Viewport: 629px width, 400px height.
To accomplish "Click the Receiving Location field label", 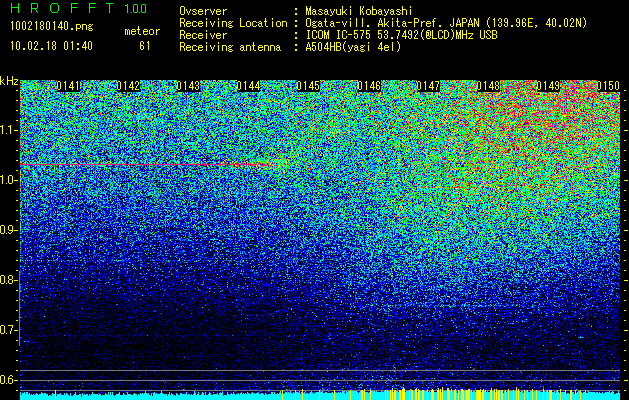I will point(233,24).
